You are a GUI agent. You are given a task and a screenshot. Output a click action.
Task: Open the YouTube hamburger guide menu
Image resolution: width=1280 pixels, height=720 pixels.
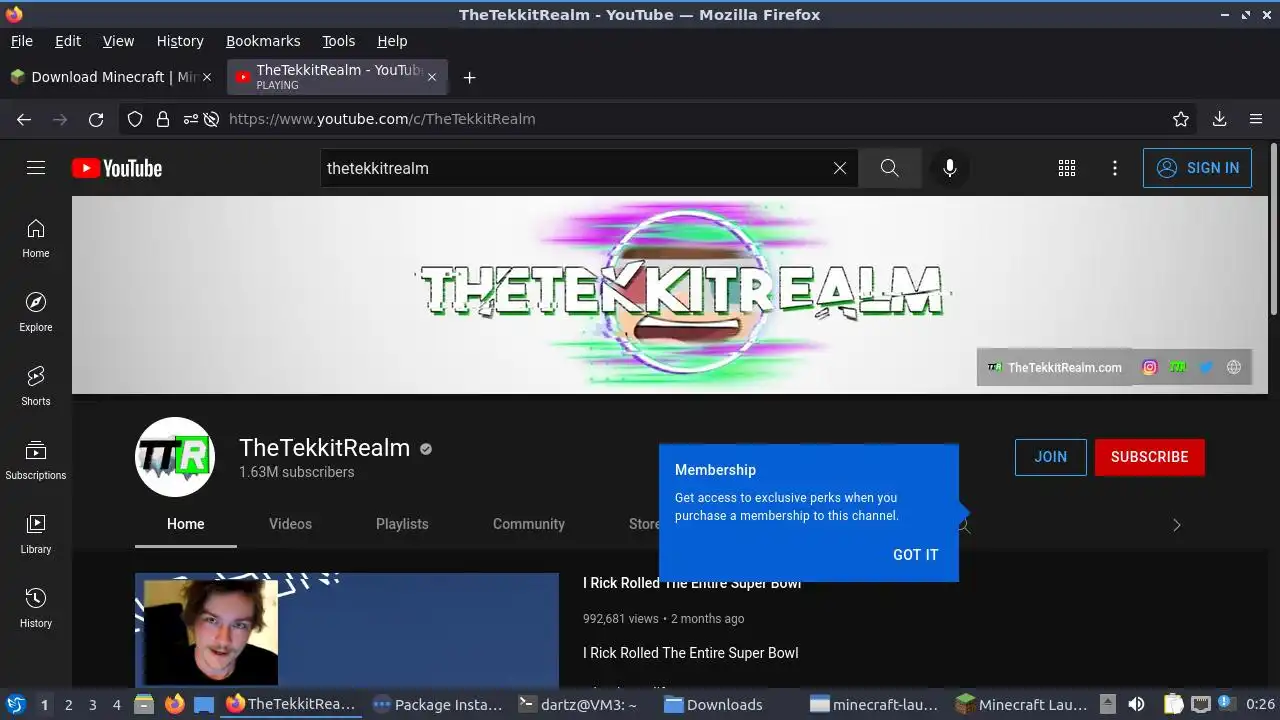click(36, 168)
